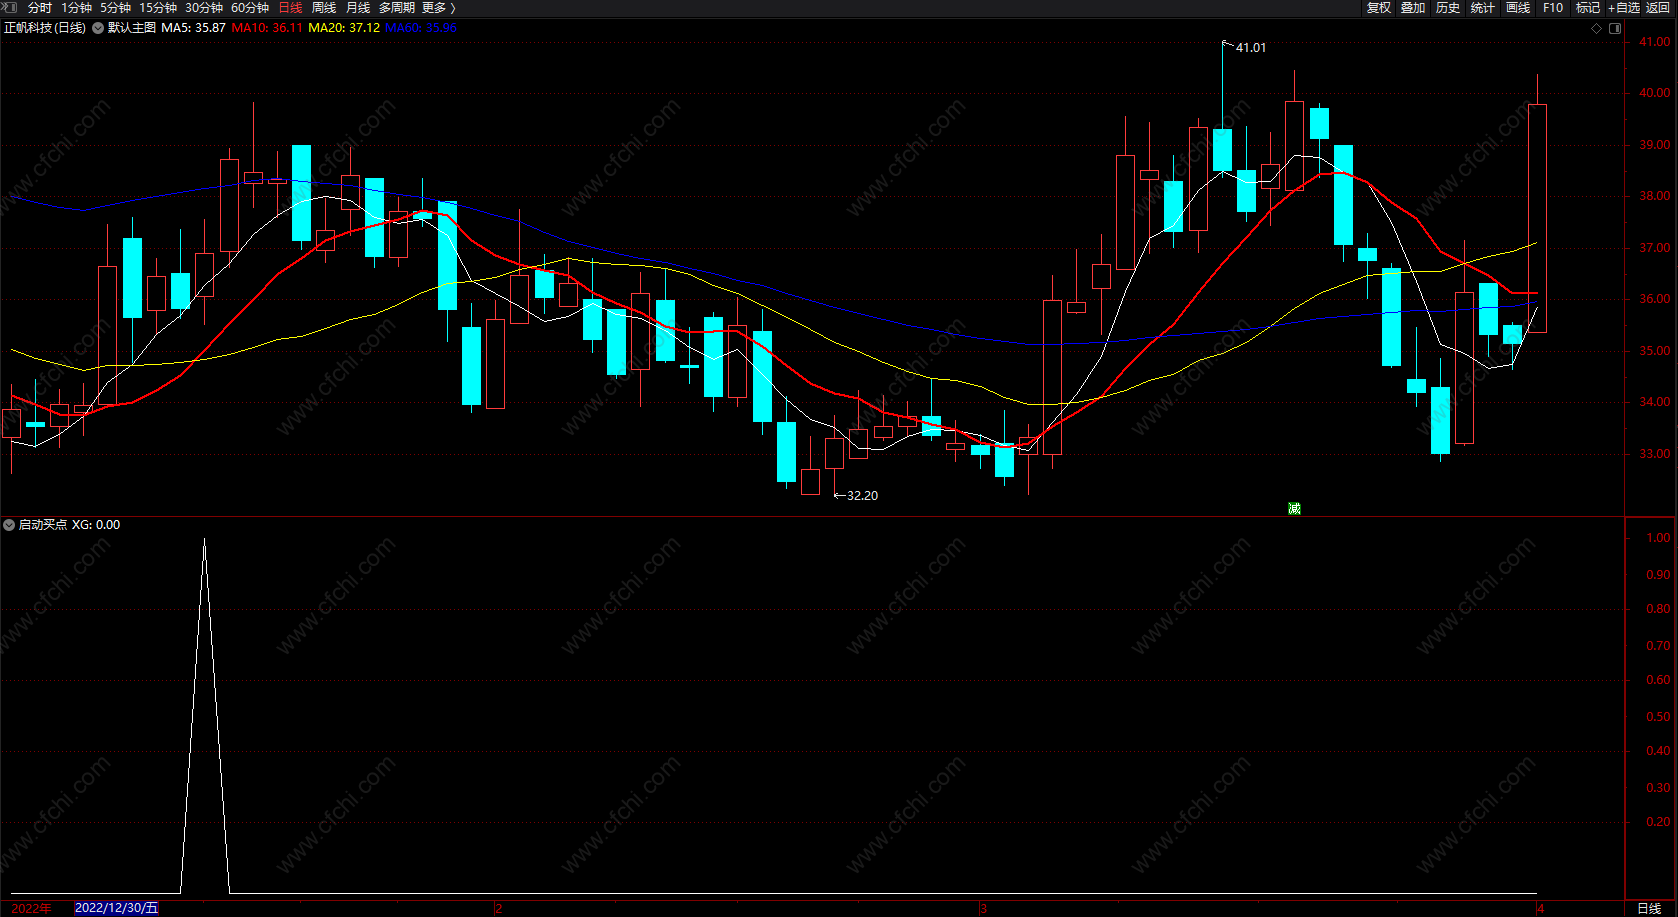
Task: Click the 0.20 indicator axis label
Action: (x=1658, y=822)
